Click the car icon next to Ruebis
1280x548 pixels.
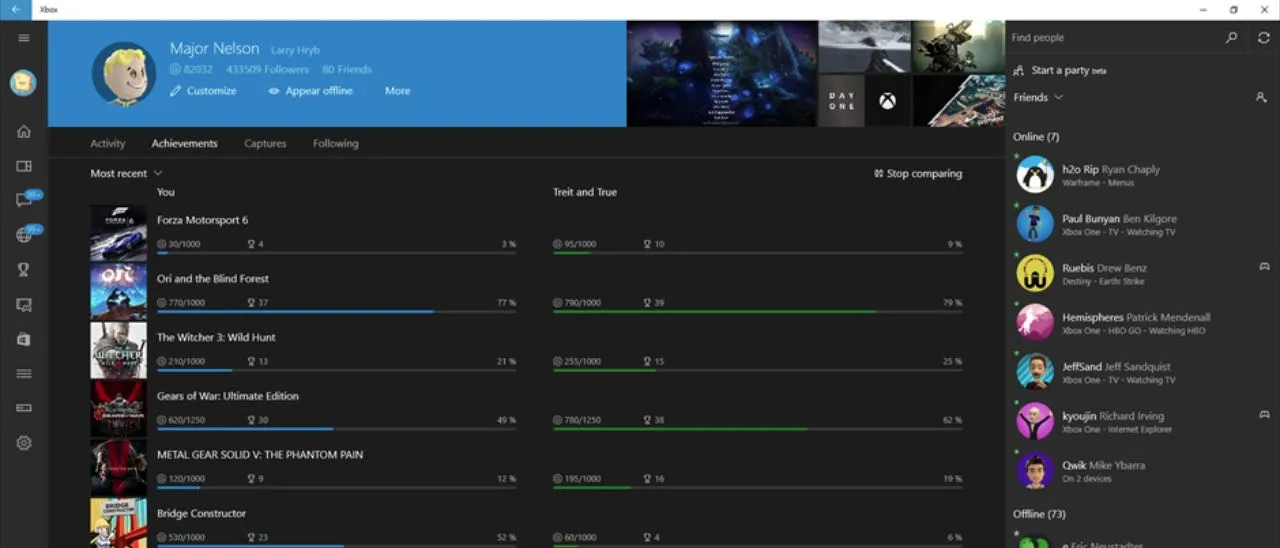click(1264, 267)
